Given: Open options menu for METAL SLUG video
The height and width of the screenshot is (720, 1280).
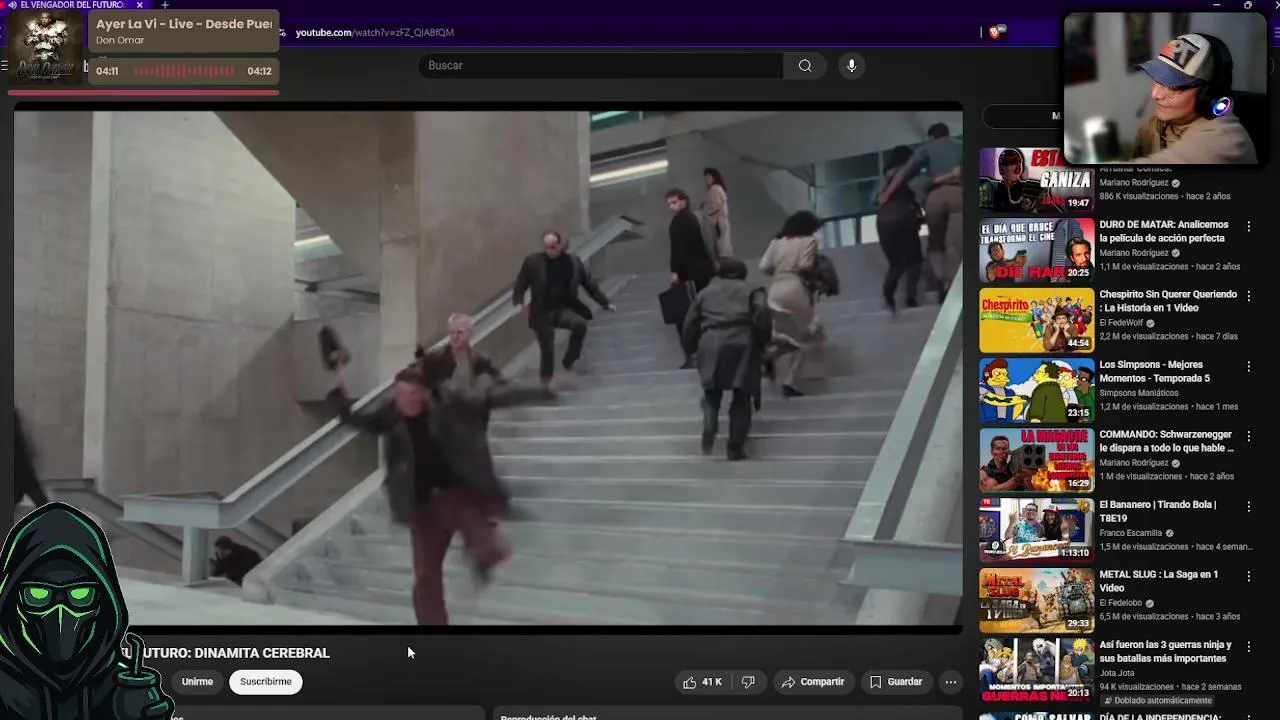Looking at the screenshot, I should (1248, 577).
